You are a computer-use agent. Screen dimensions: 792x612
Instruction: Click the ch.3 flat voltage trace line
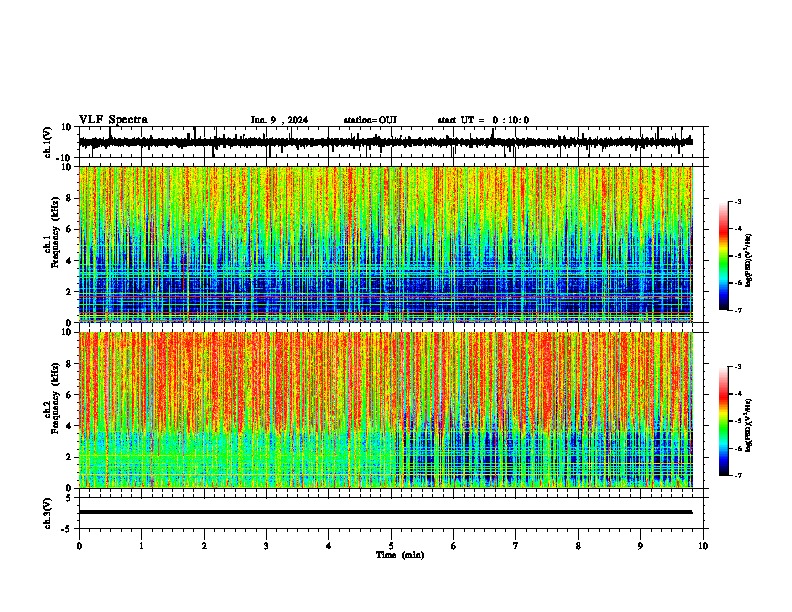click(x=385, y=512)
